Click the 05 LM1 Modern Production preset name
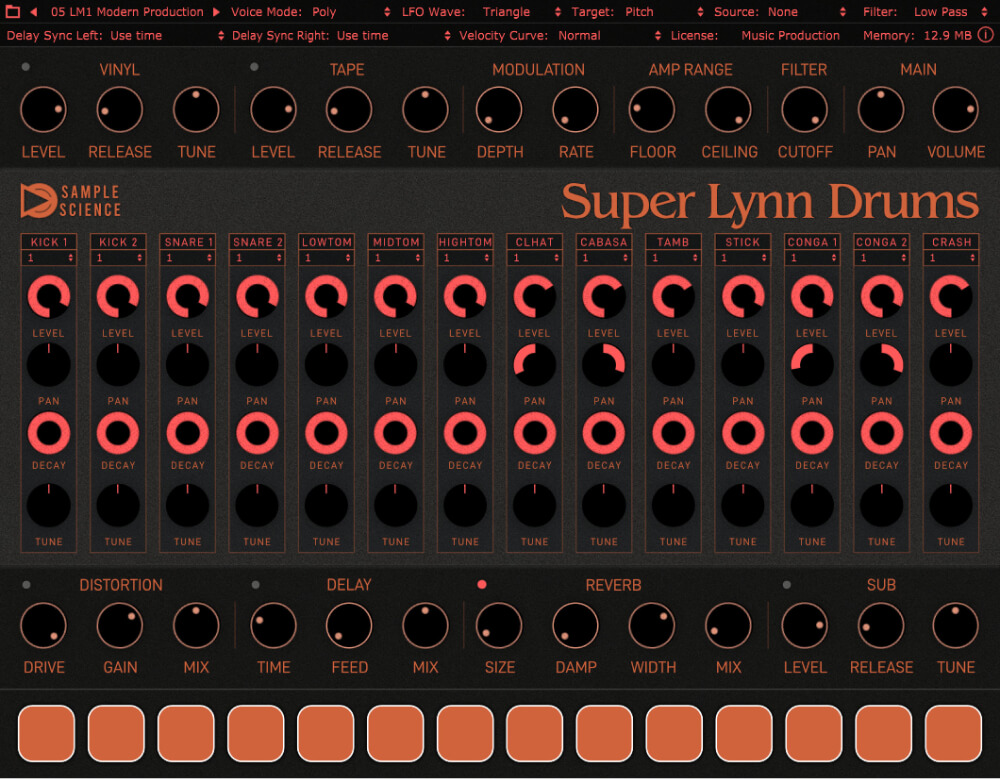This screenshot has width=1000, height=779. coord(127,11)
